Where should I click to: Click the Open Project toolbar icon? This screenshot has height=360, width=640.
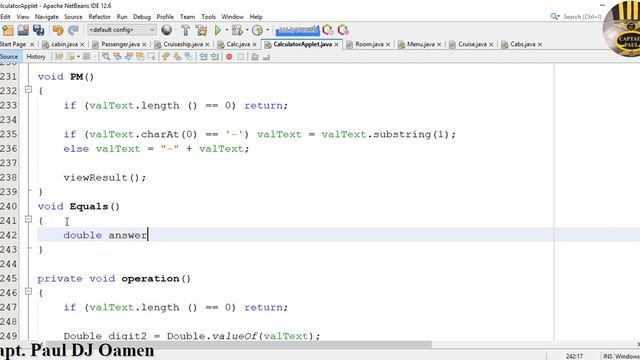pyautogui.click(x=23, y=30)
